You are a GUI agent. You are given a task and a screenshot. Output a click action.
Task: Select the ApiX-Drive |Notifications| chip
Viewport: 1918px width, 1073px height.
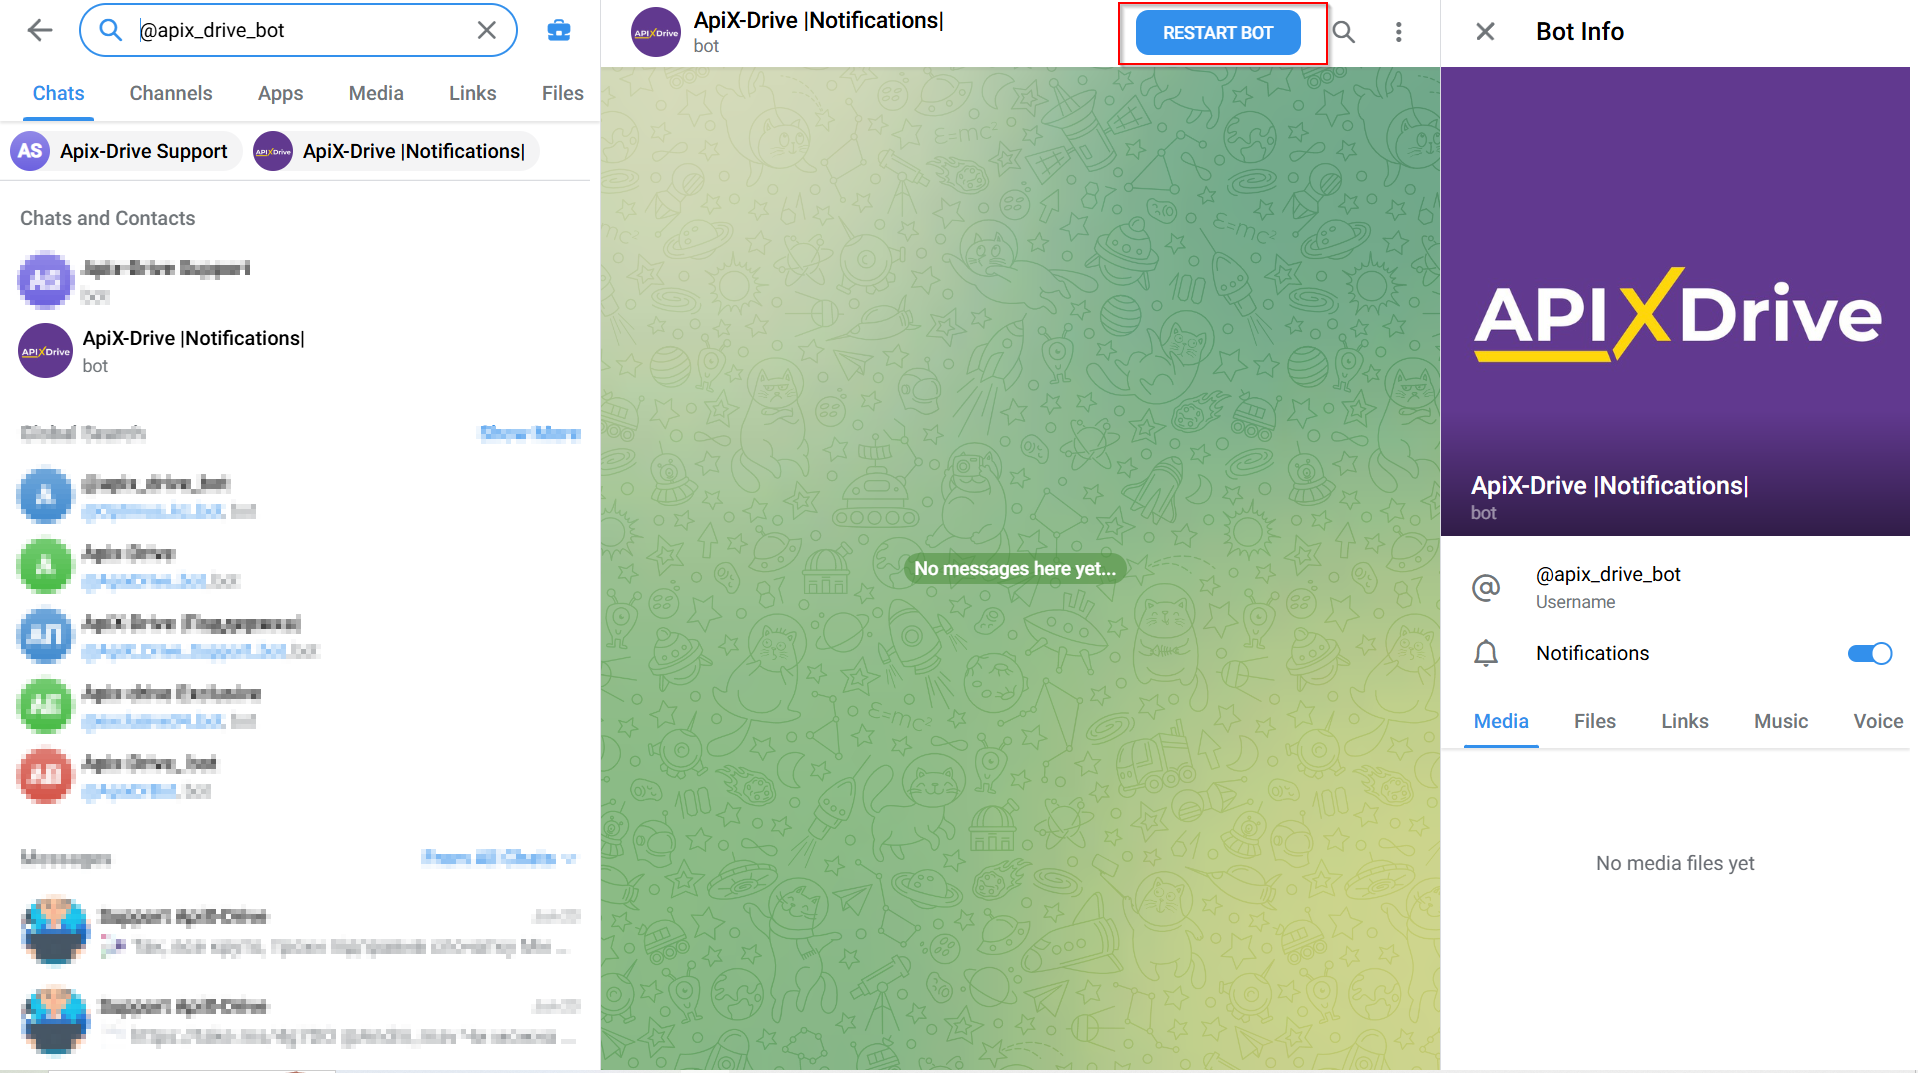pyautogui.click(x=396, y=151)
